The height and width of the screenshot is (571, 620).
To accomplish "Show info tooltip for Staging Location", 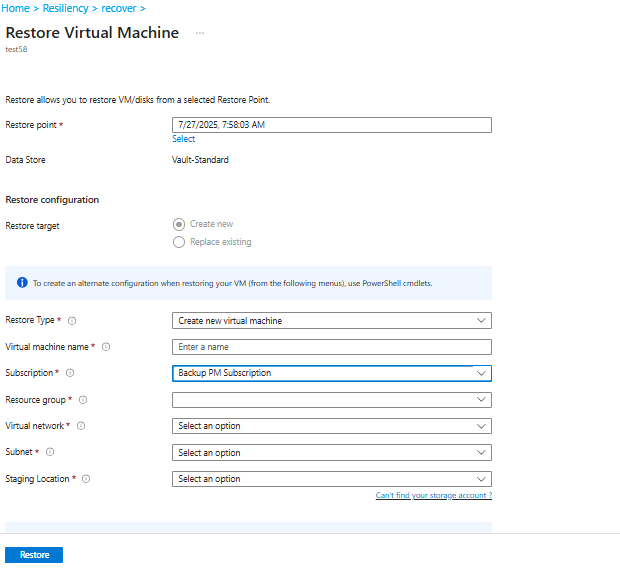I will pos(86,479).
